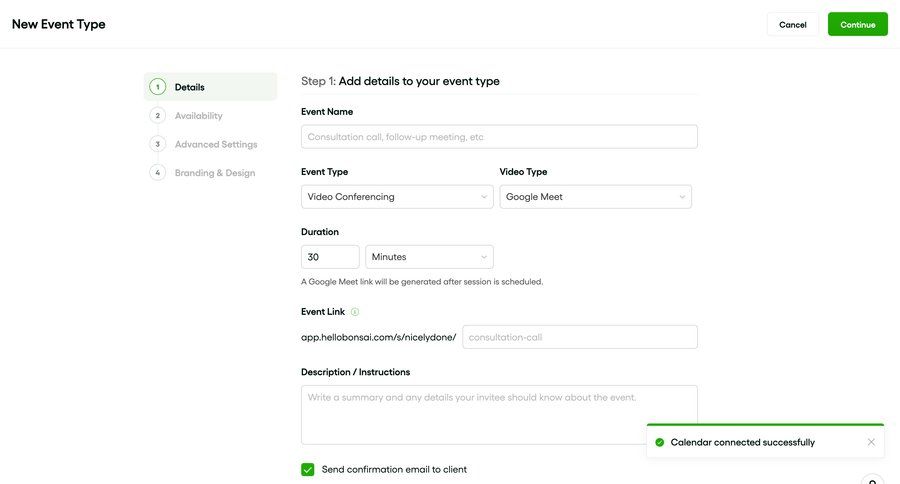
Task: Click step 3 circle icon for Advanced Settings
Action: pyautogui.click(x=157, y=144)
